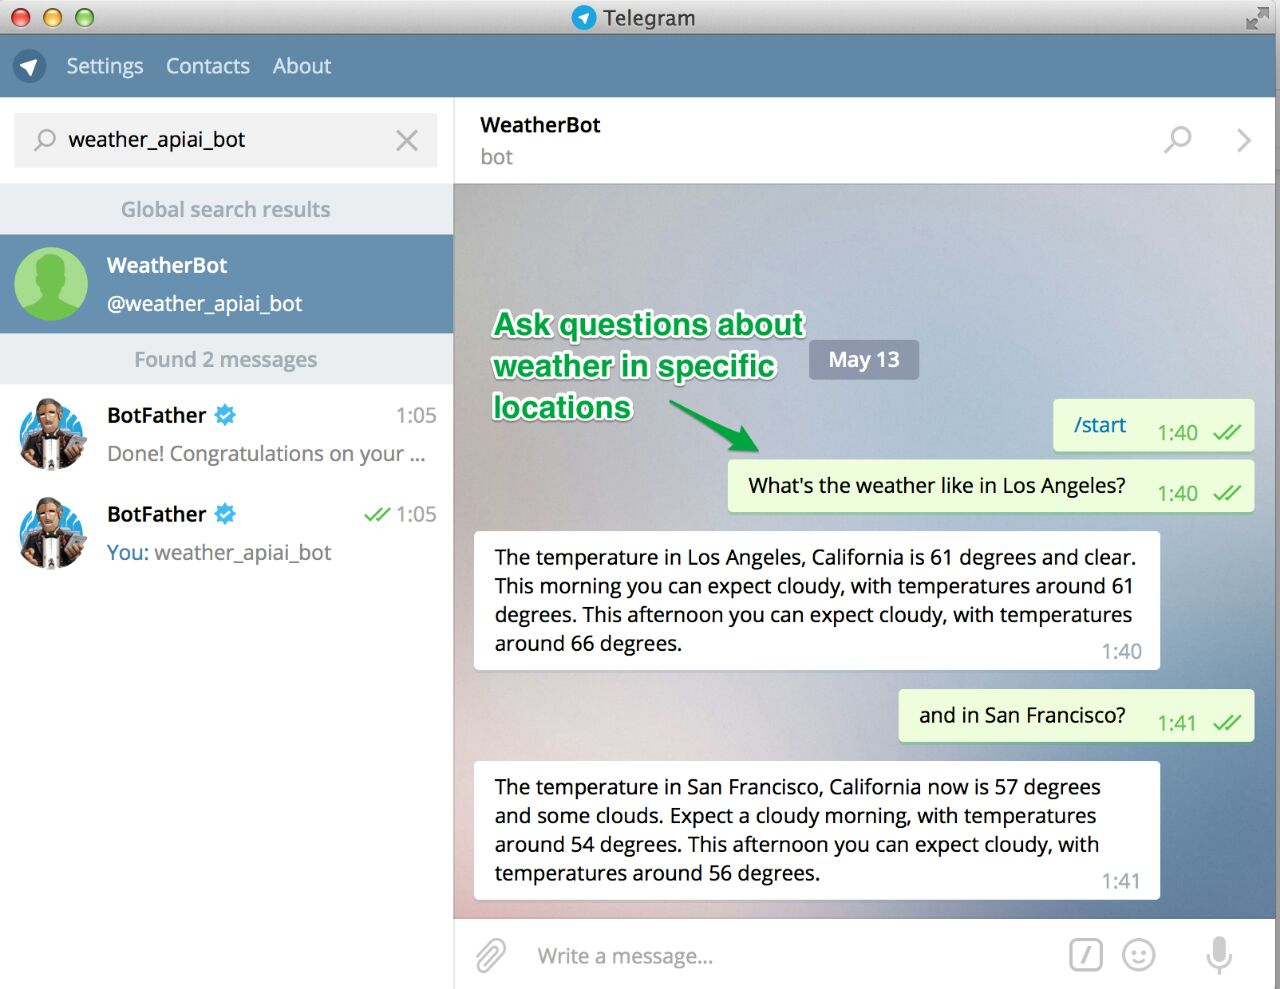
Task: Toggle fullscreen with the title bar arrows
Action: (1257, 18)
